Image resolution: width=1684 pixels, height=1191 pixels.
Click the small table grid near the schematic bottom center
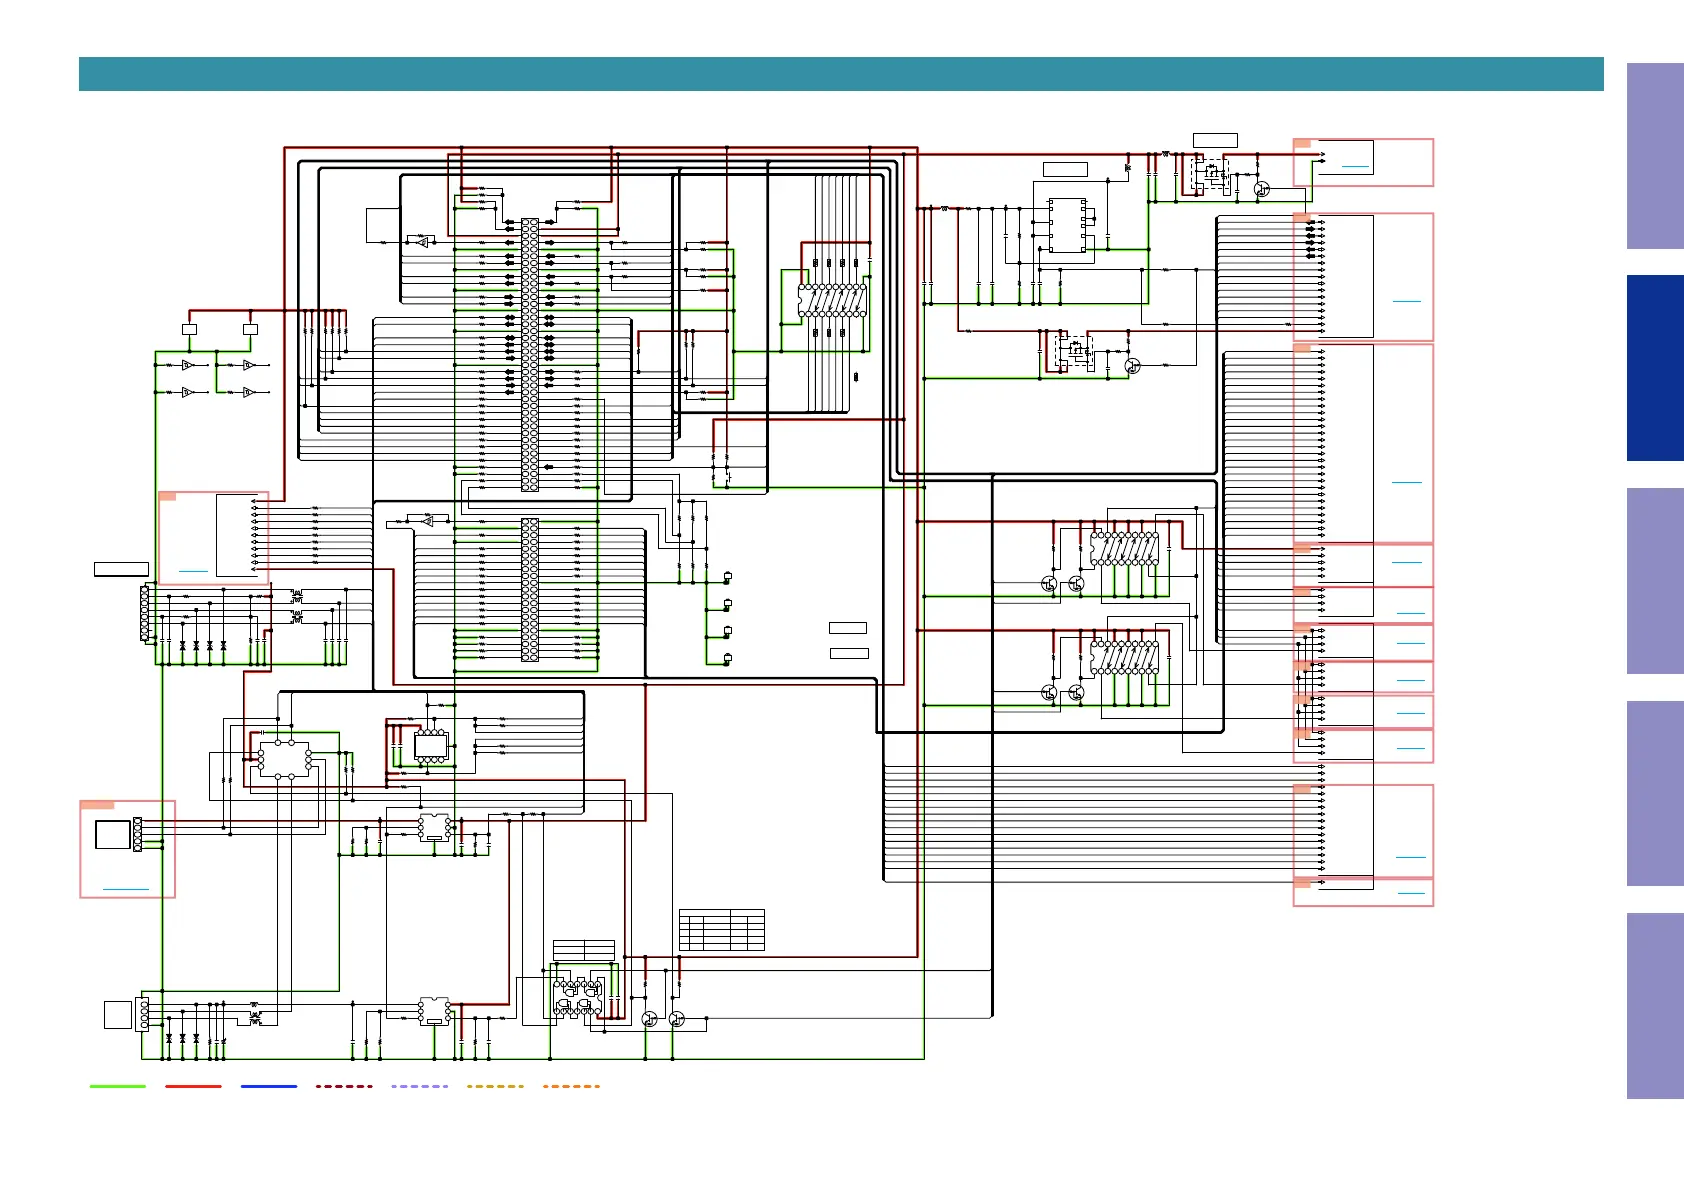coord(722,930)
